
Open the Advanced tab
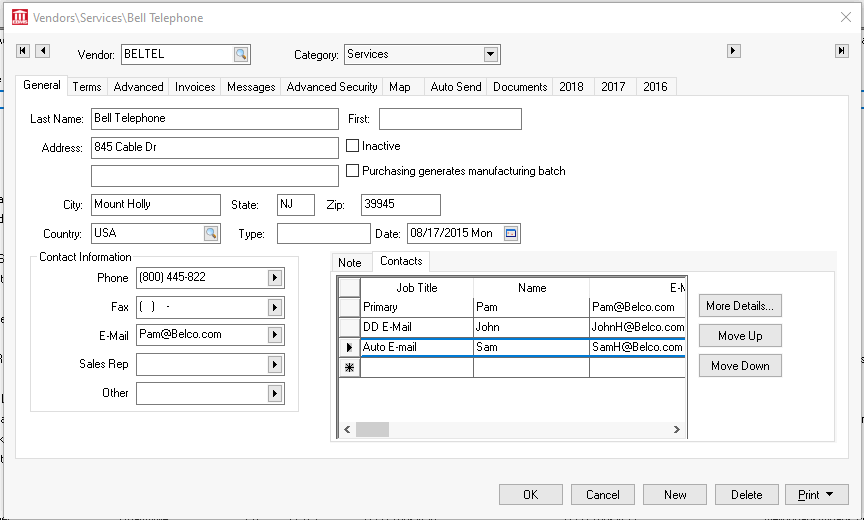tap(138, 87)
